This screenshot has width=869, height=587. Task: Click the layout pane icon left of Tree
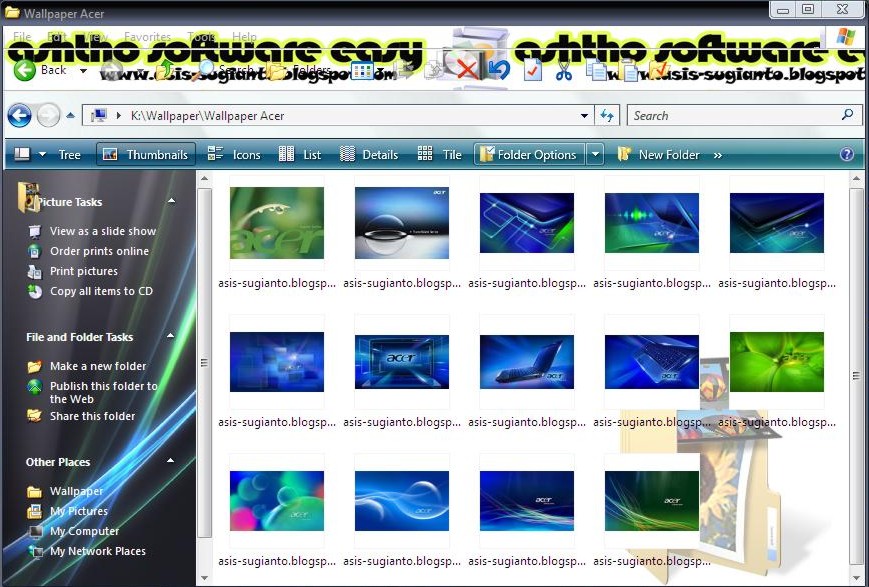pos(22,154)
